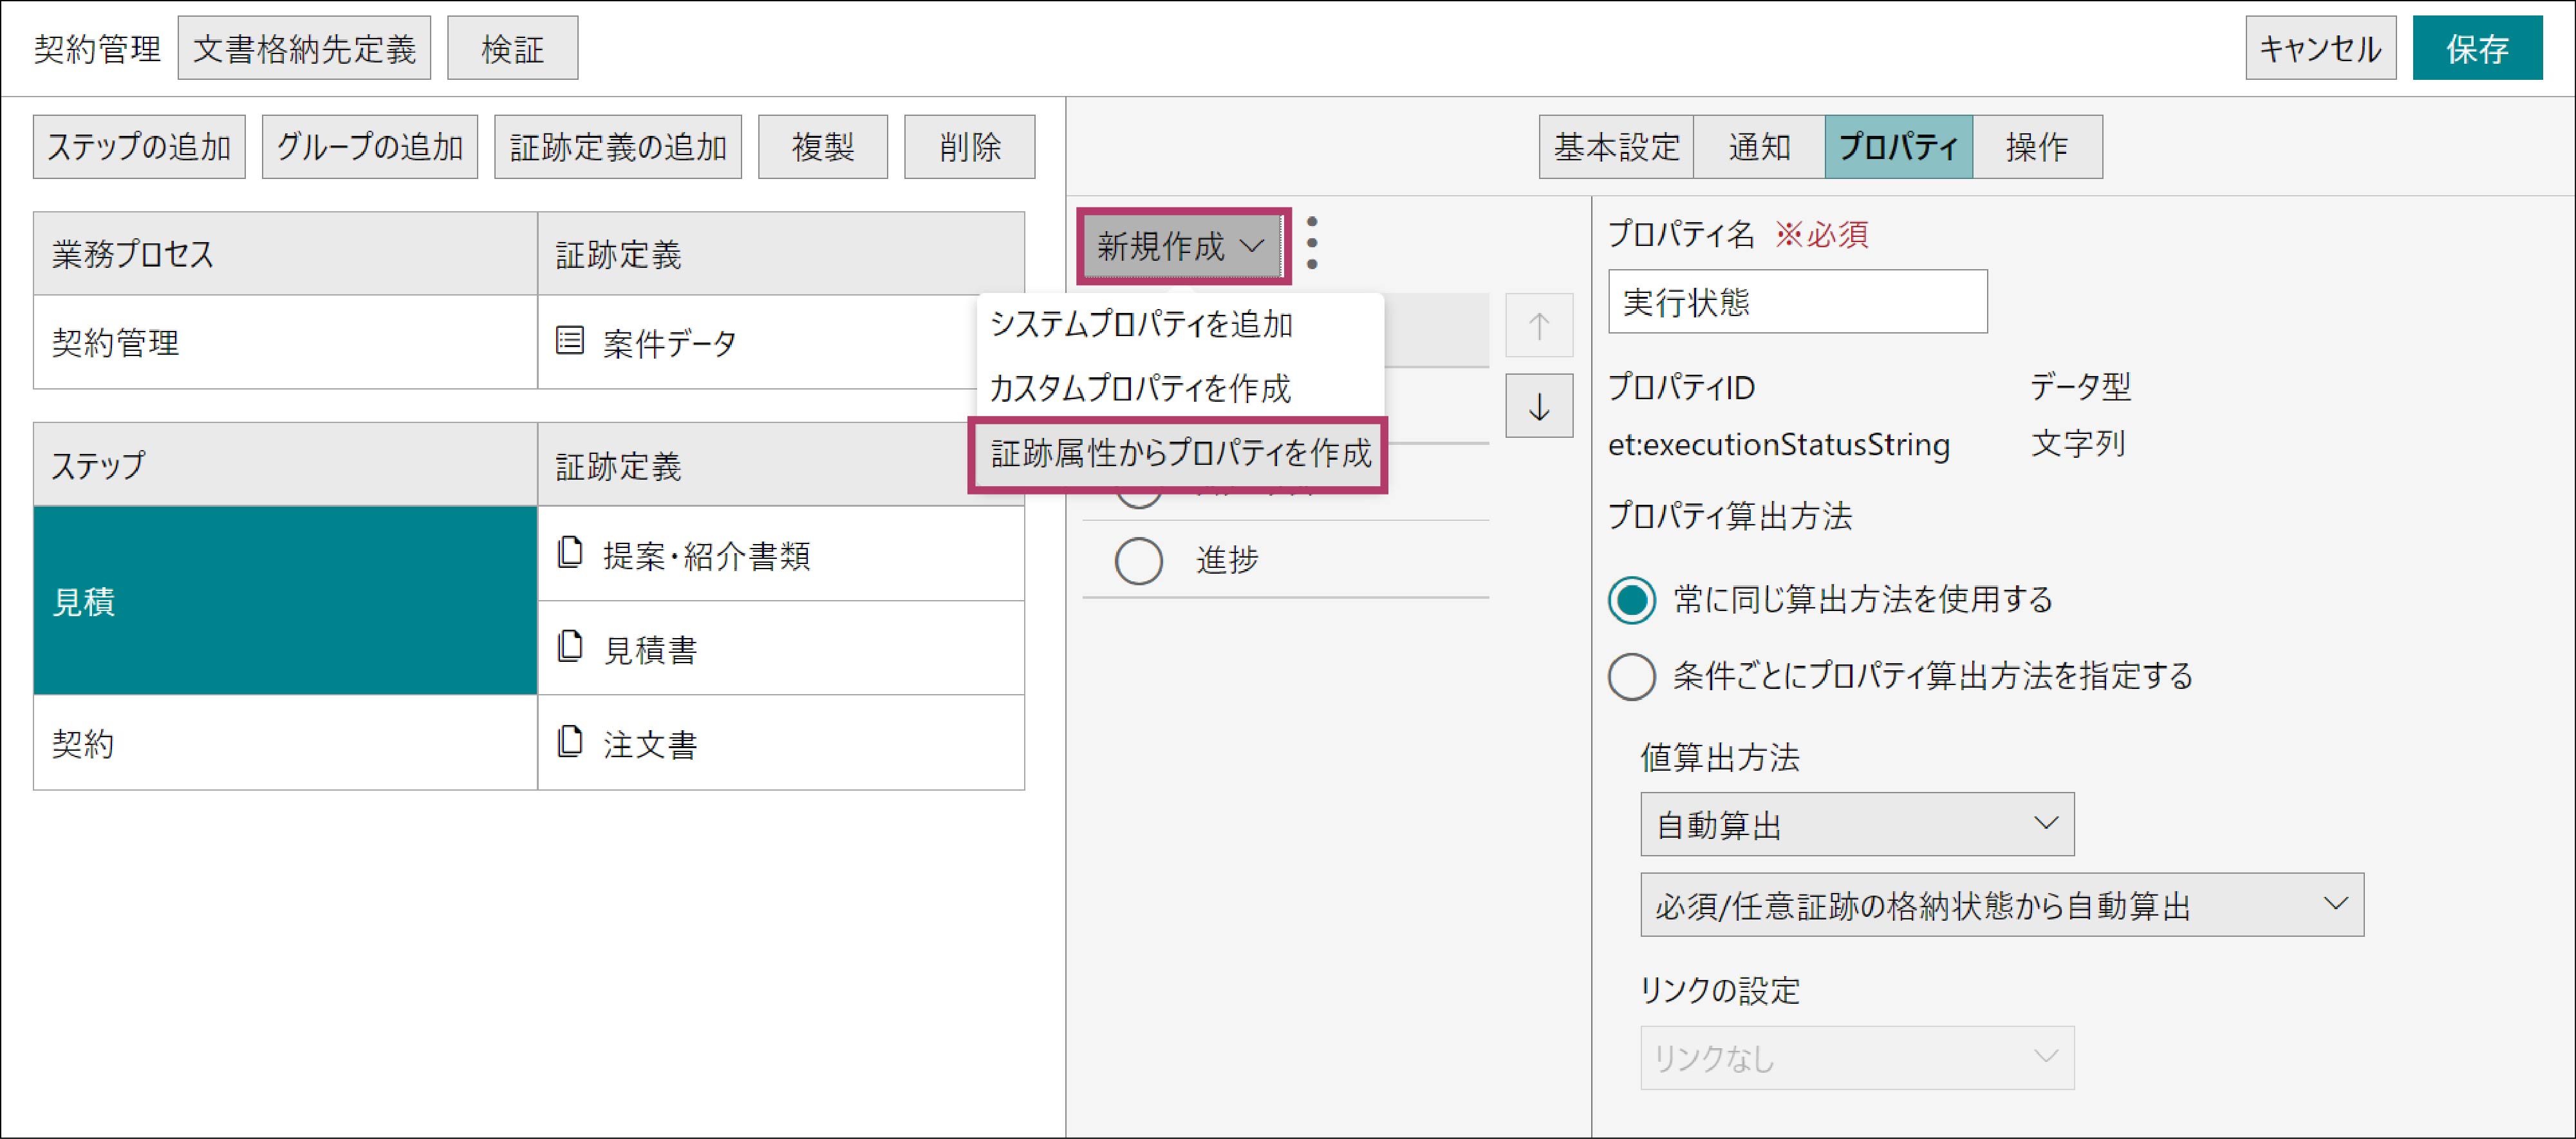
Task: Select the 見積書 evidence row
Action: (781, 648)
